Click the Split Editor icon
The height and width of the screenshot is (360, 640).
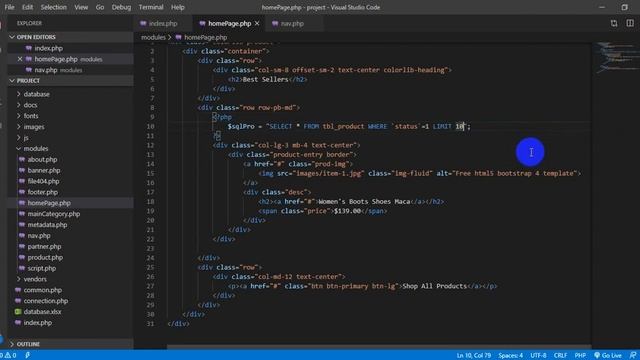pos(630,23)
